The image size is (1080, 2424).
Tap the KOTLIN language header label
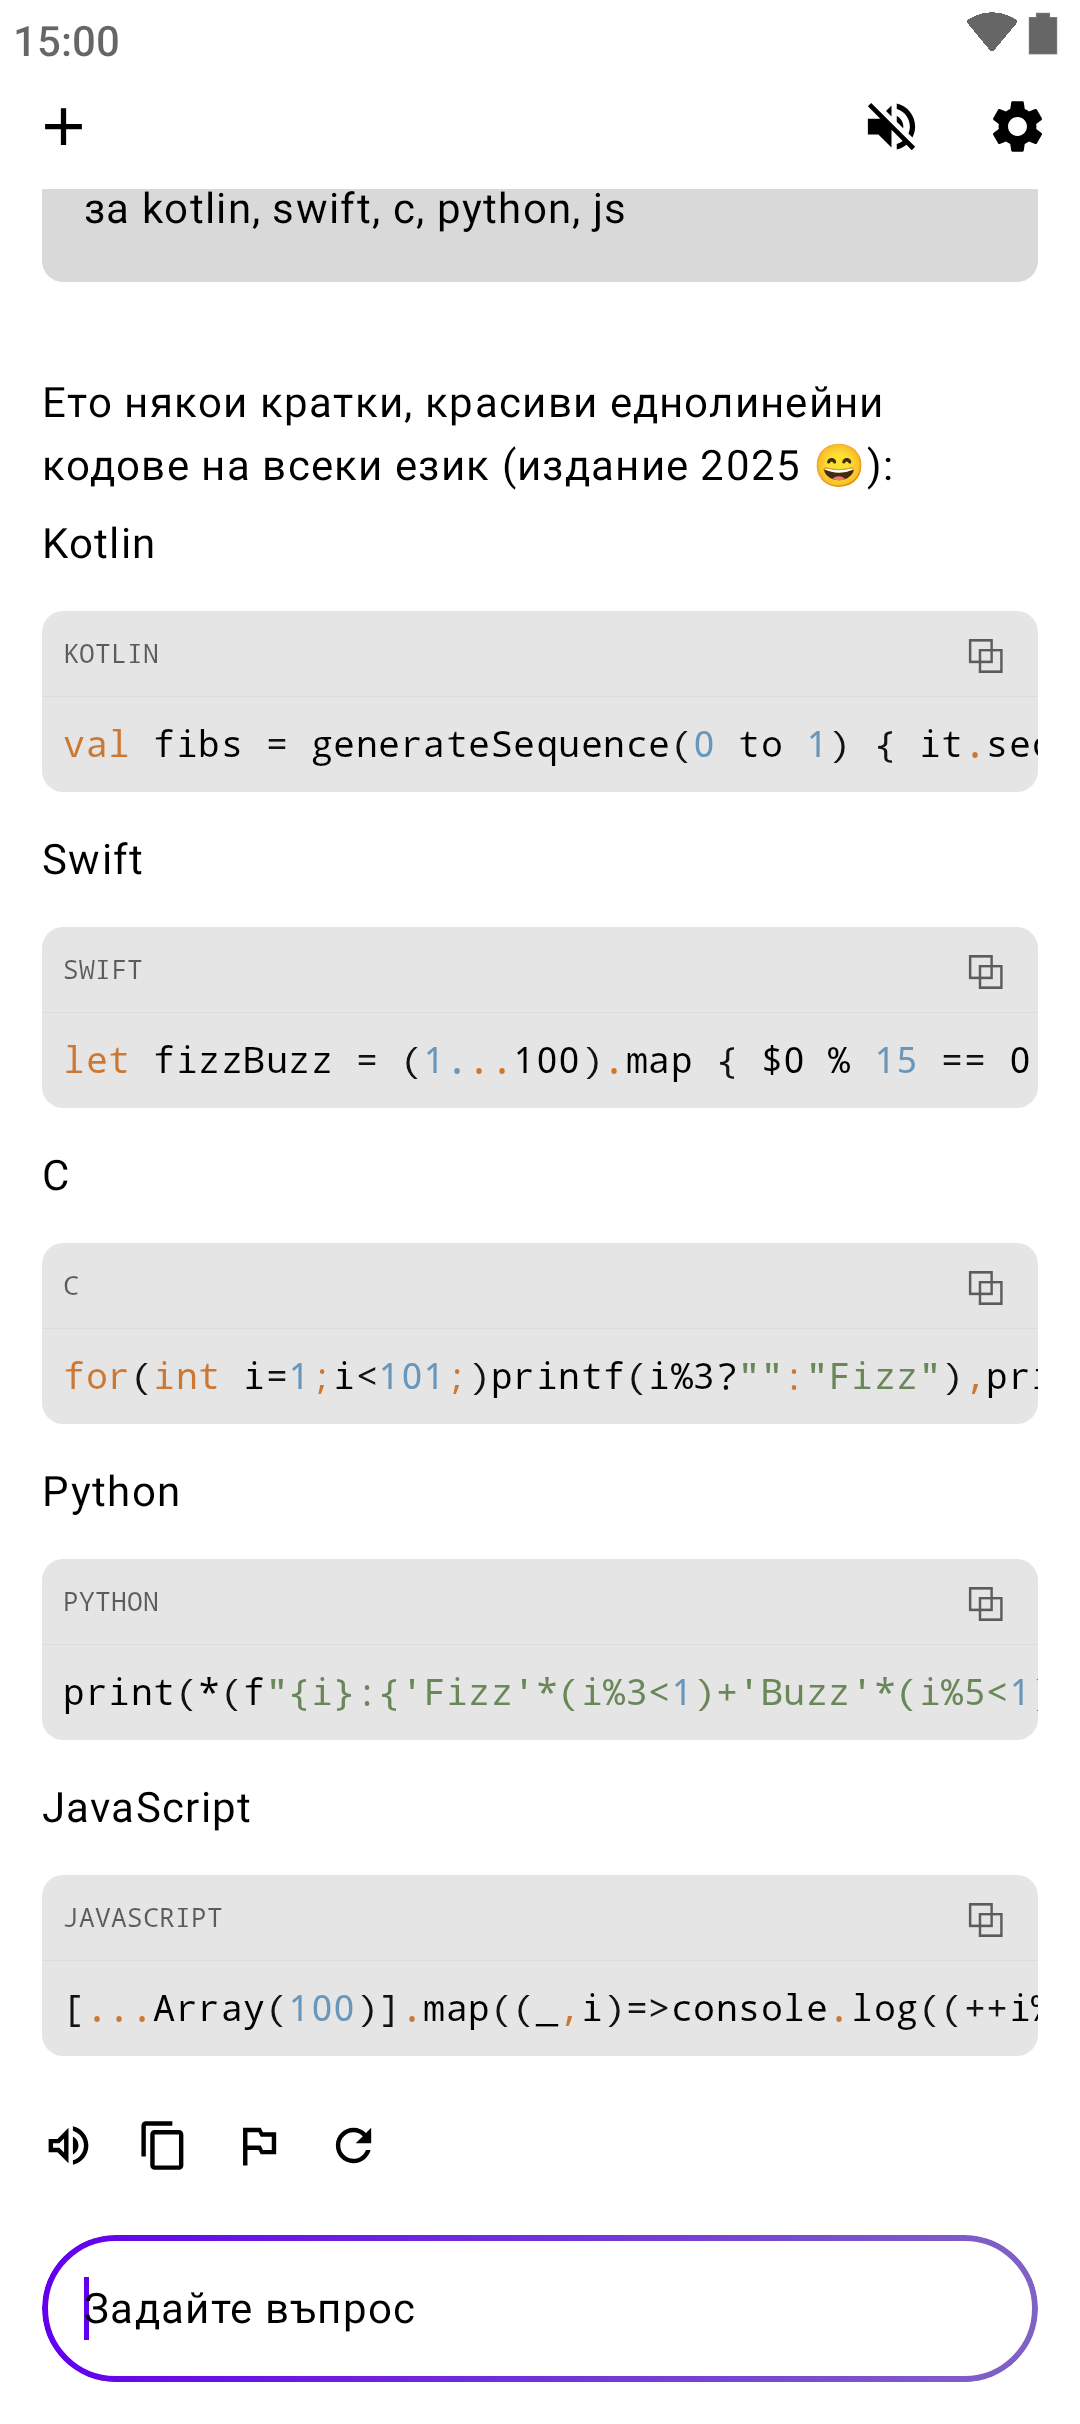[111, 655]
